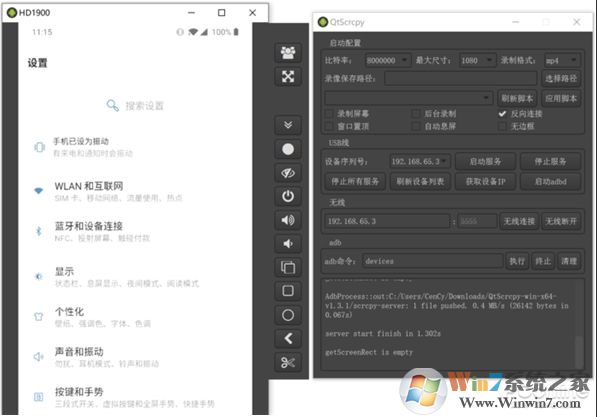
Task: Go home with the circle icon
Action: click(x=288, y=315)
